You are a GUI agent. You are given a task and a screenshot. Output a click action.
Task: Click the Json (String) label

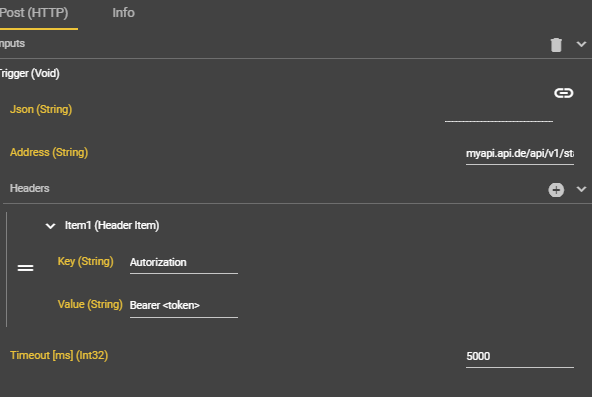click(x=41, y=110)
